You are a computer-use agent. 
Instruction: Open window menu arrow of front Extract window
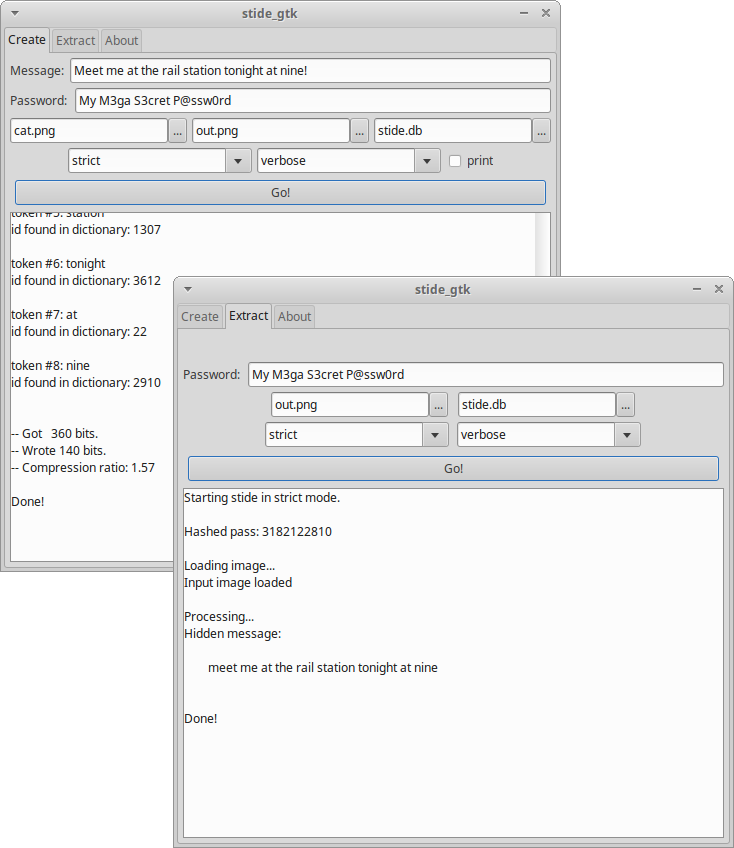tap(189, 289)
